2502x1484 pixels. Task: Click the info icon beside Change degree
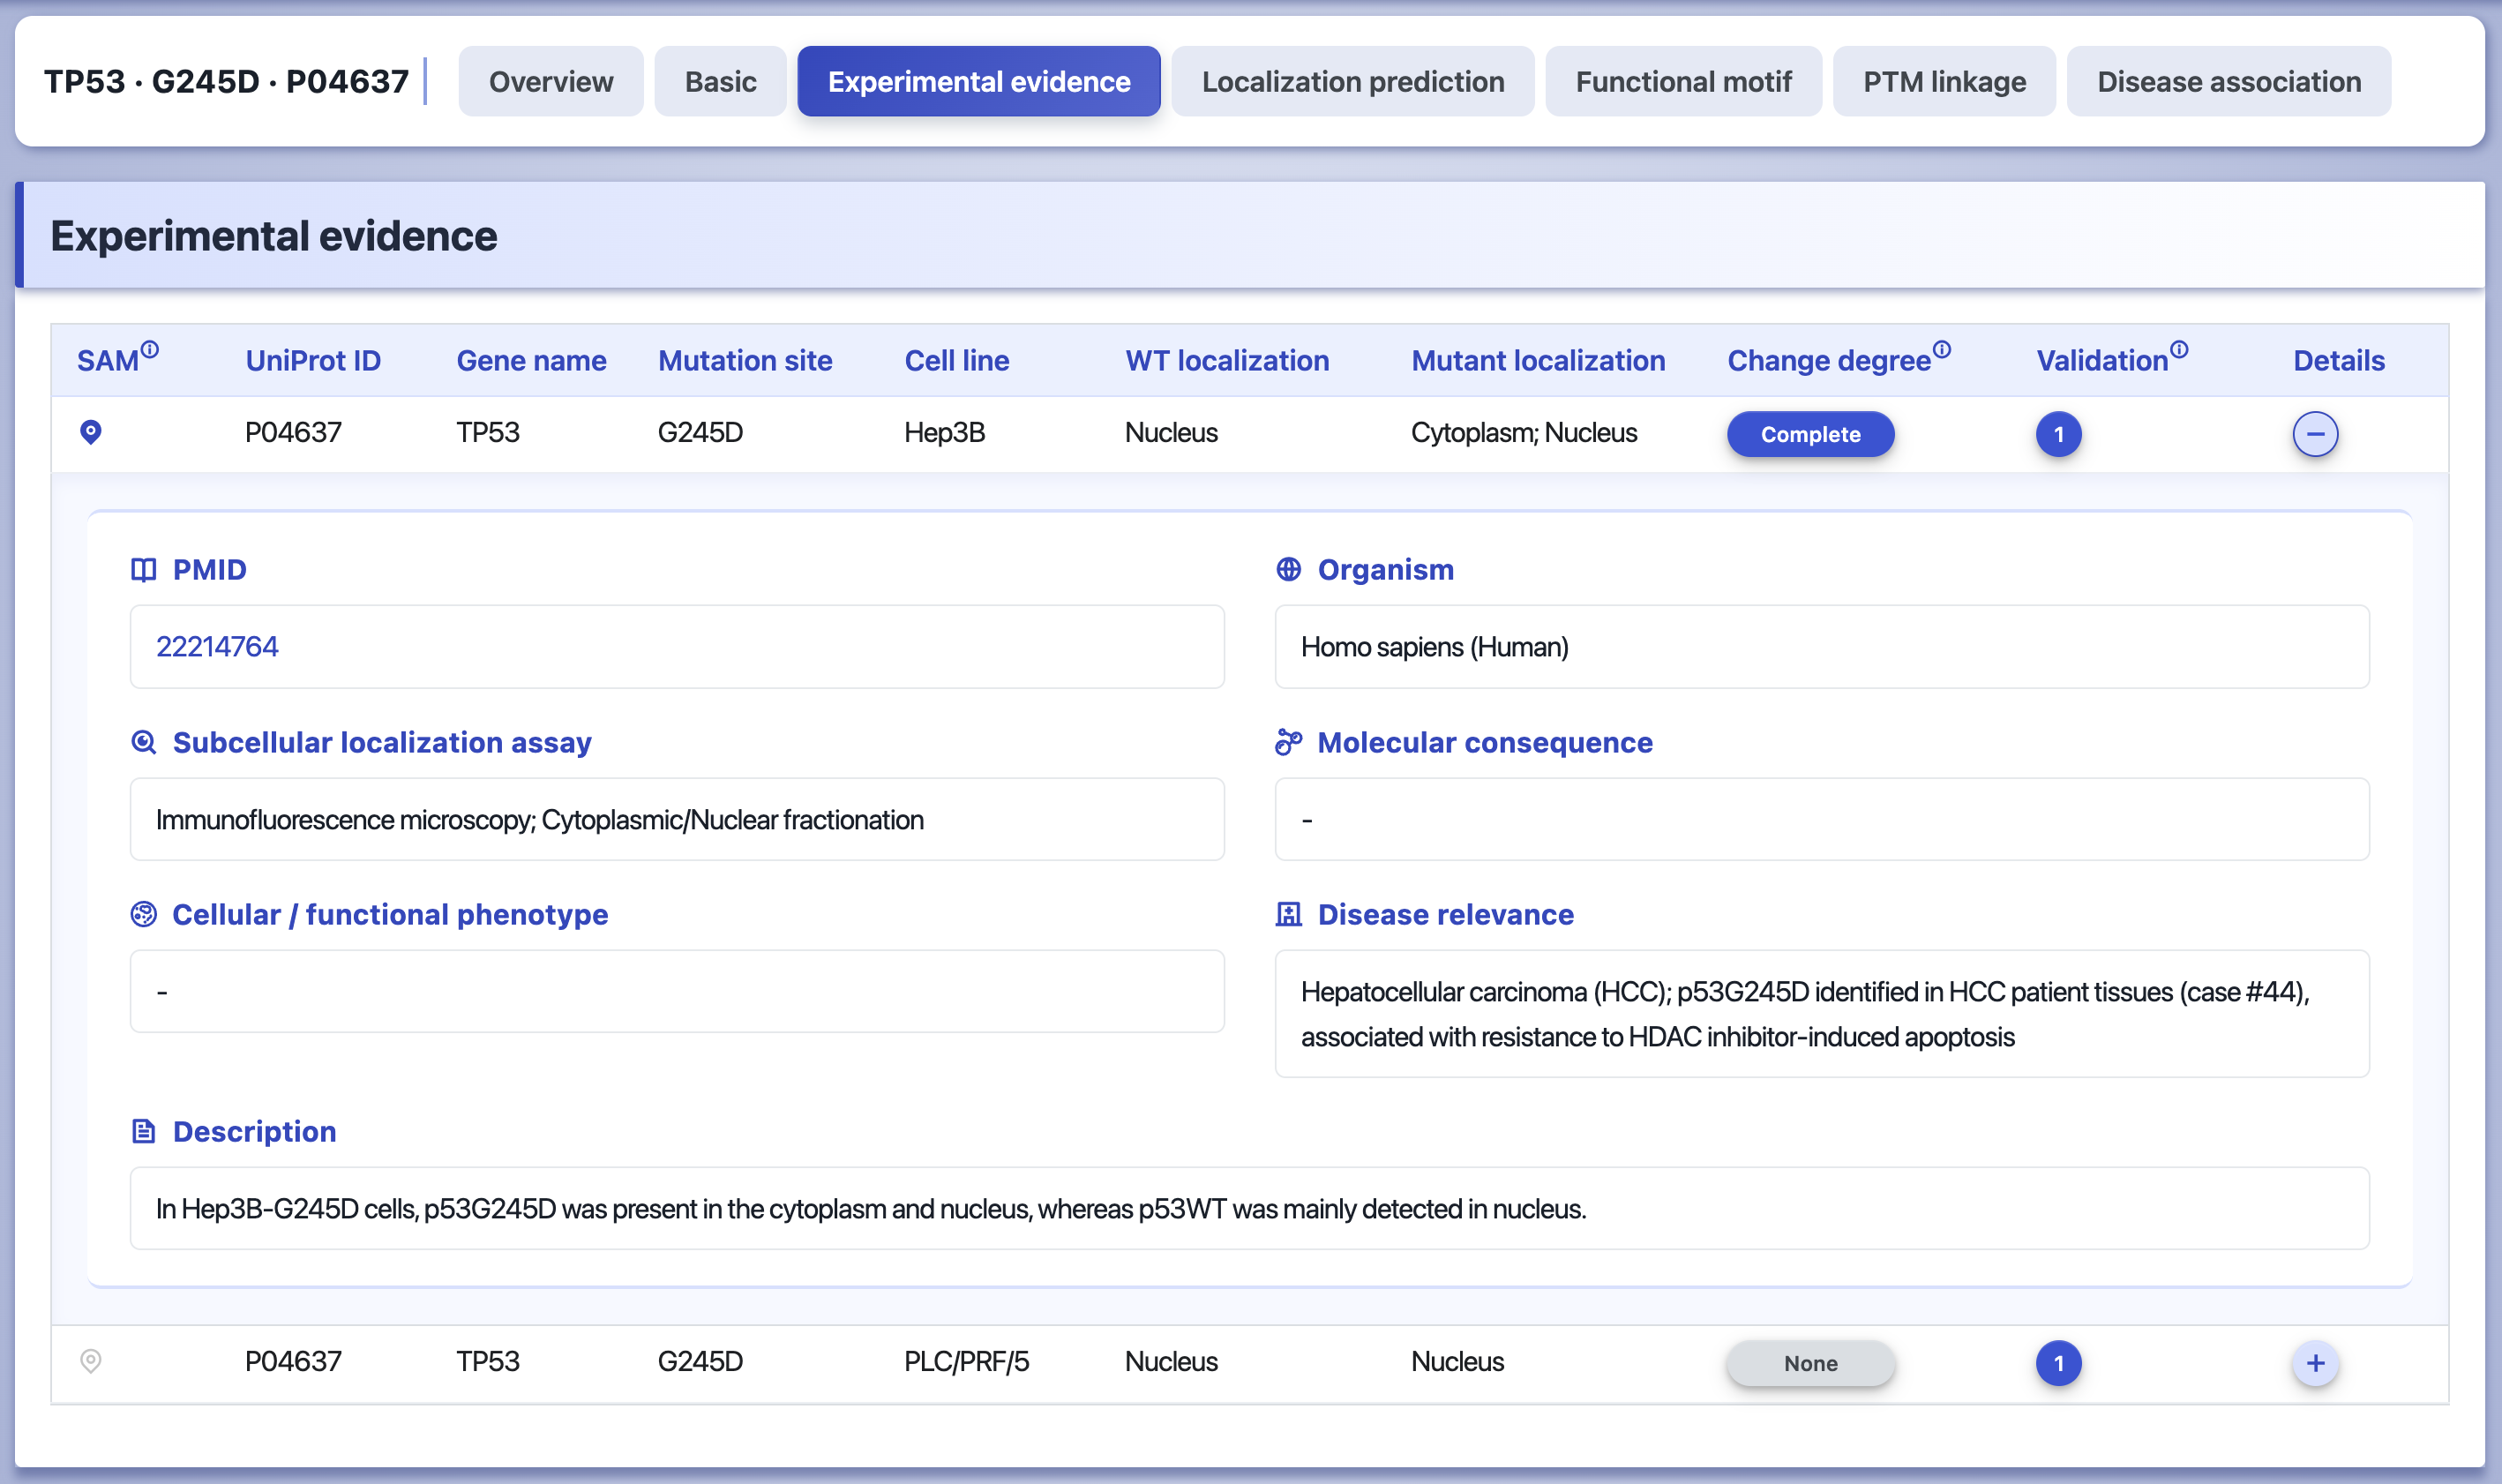[x=1942, y=350]
